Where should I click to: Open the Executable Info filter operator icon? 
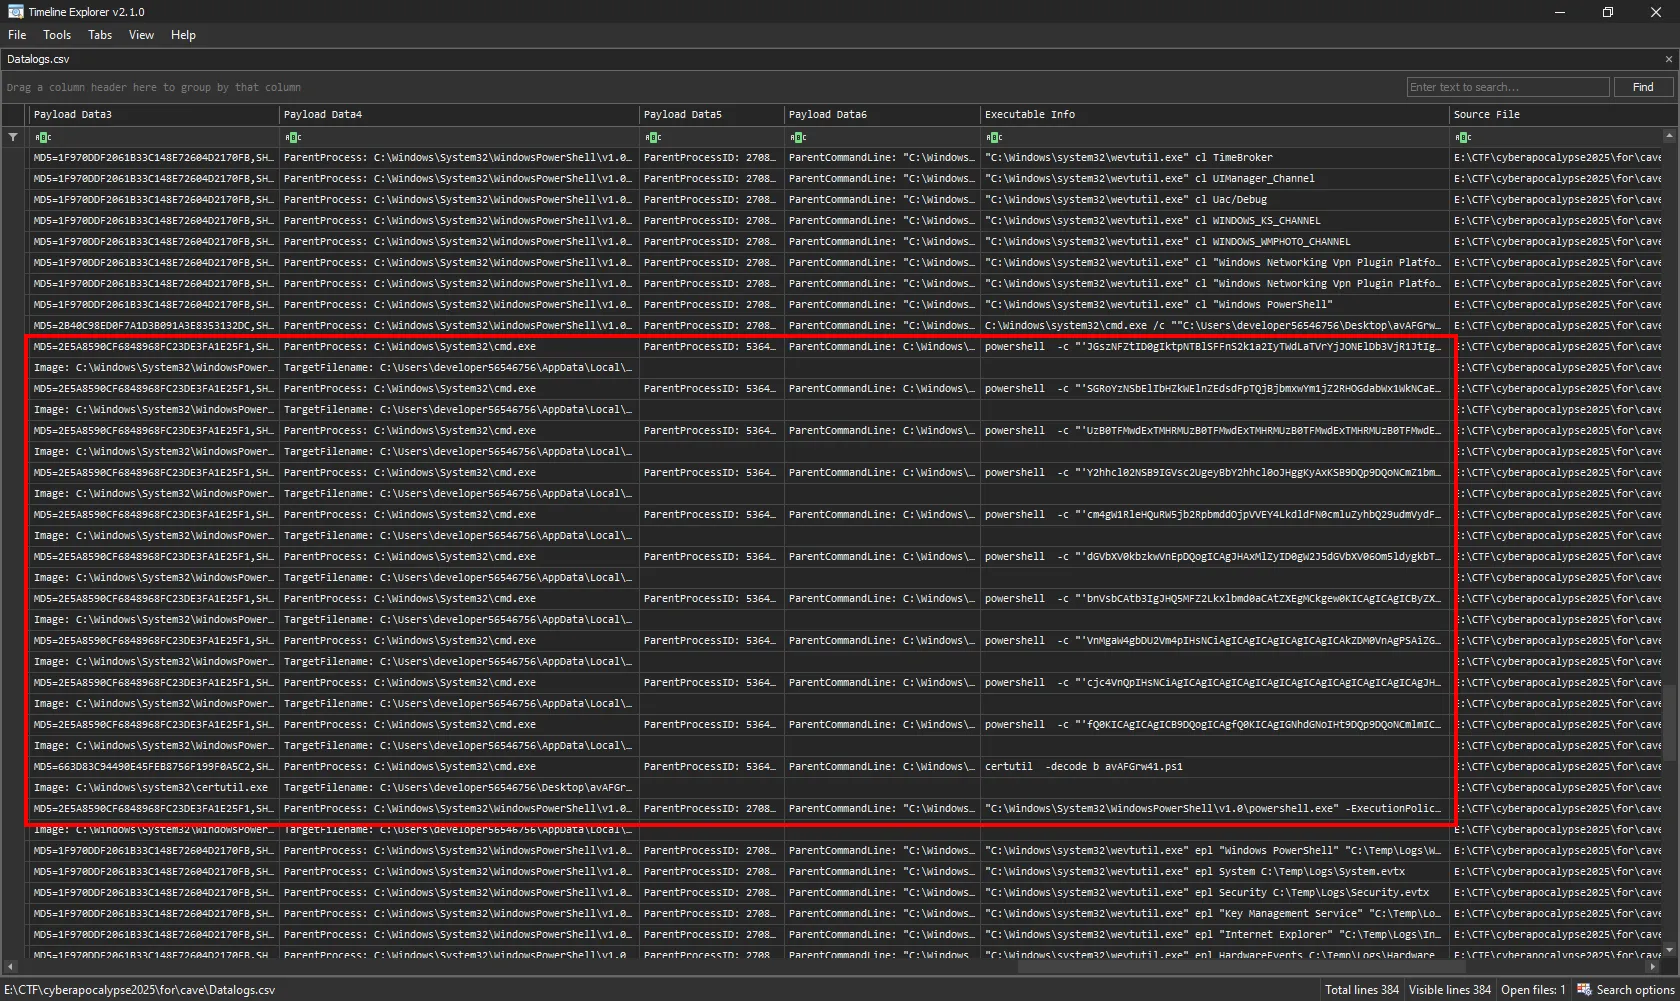tap(994, 137)
